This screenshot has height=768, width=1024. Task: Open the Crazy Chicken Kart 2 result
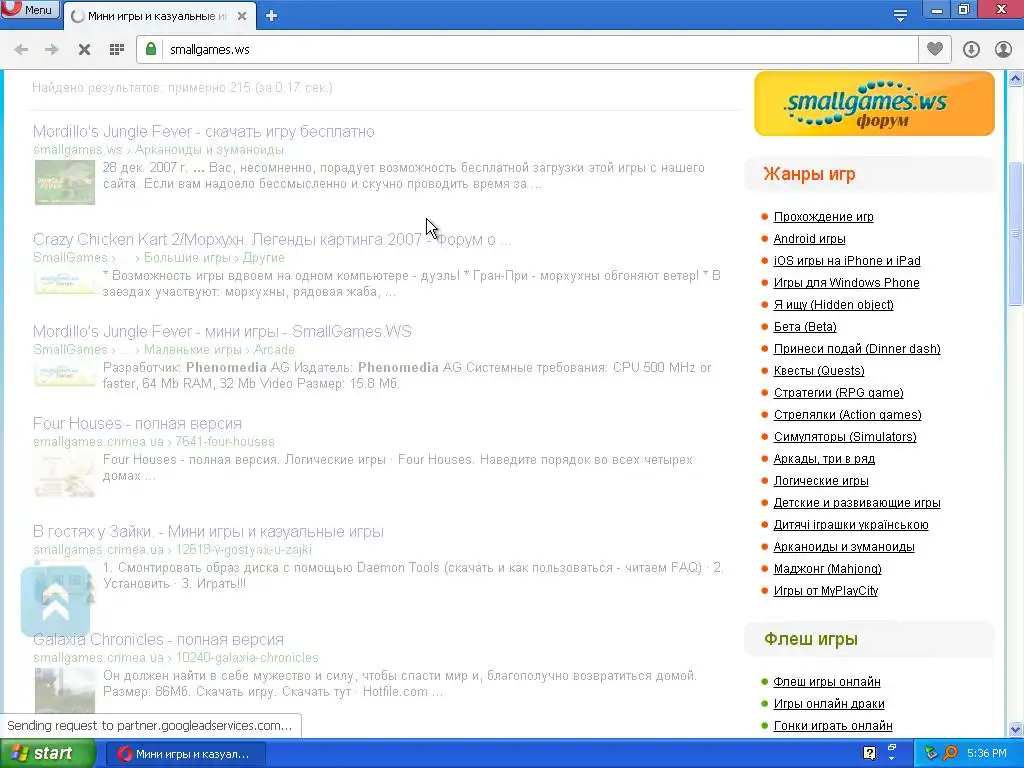[x=272, y=240]
